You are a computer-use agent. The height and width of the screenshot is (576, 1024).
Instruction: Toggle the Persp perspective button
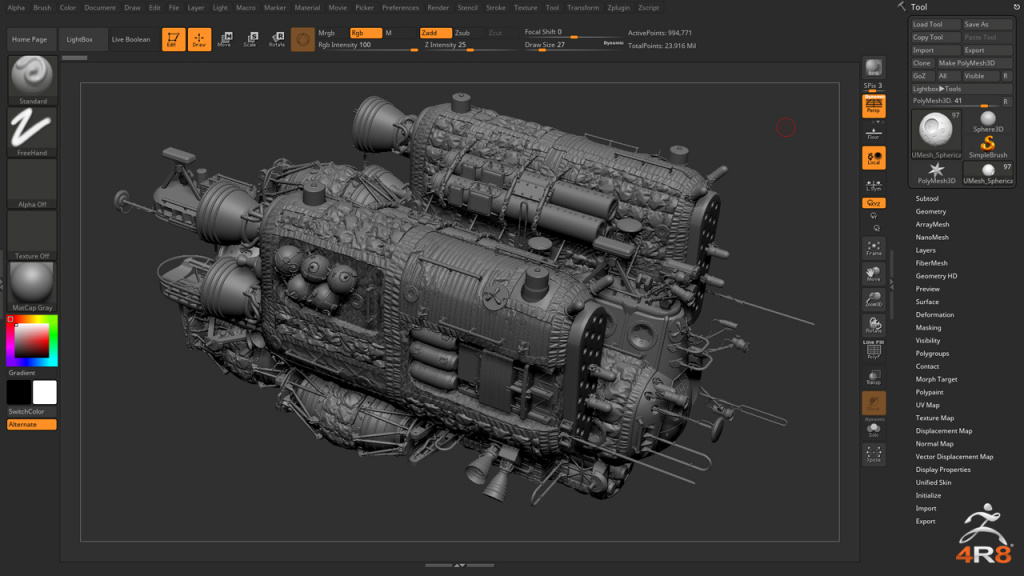[873, 105]
